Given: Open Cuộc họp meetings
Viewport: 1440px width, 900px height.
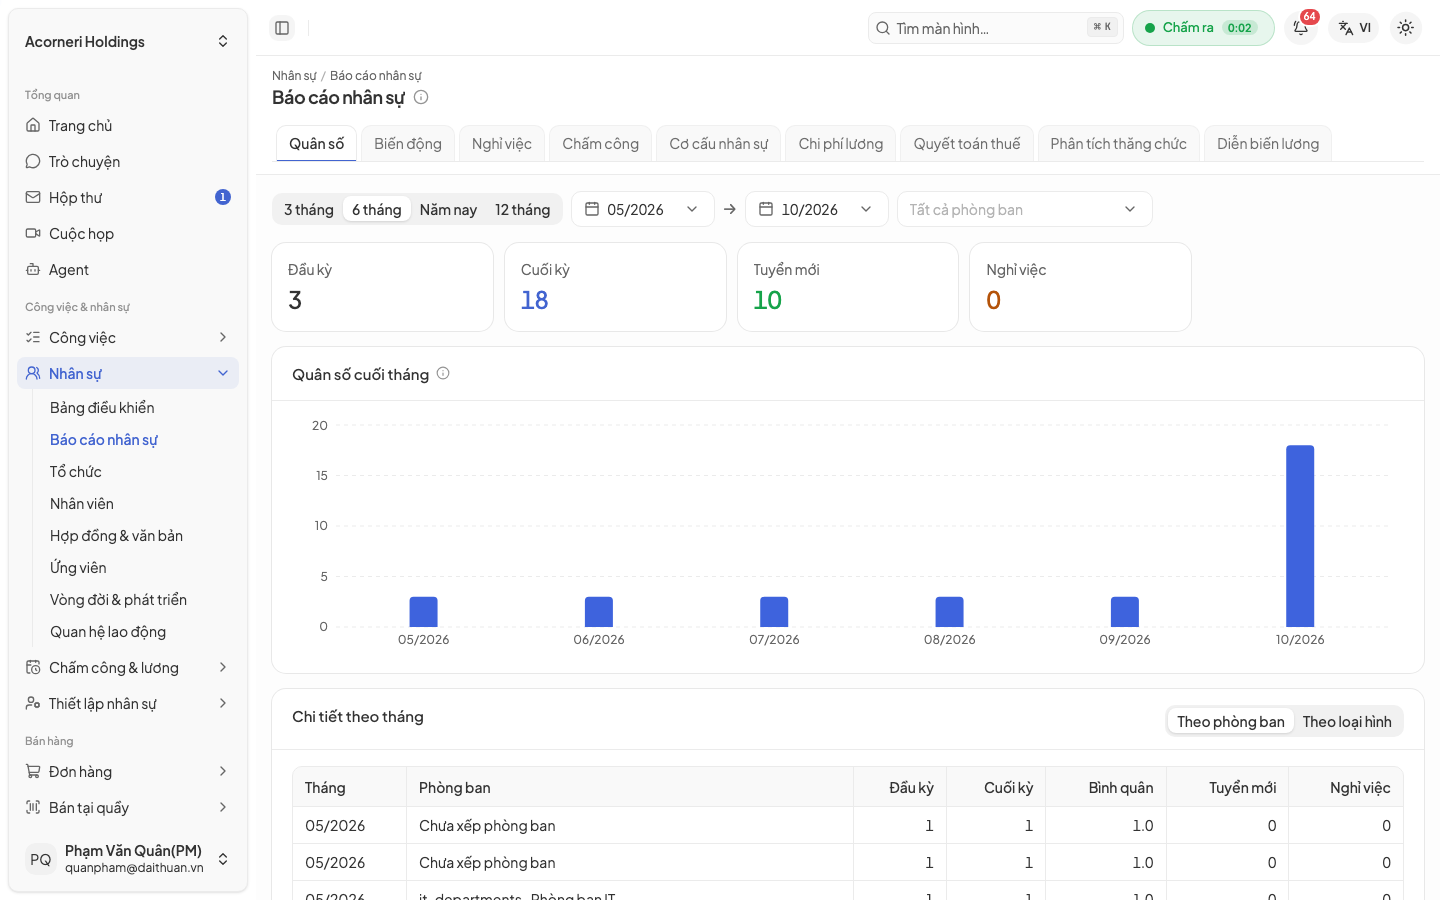Looking at the screenshot, I should coord(128,234).
